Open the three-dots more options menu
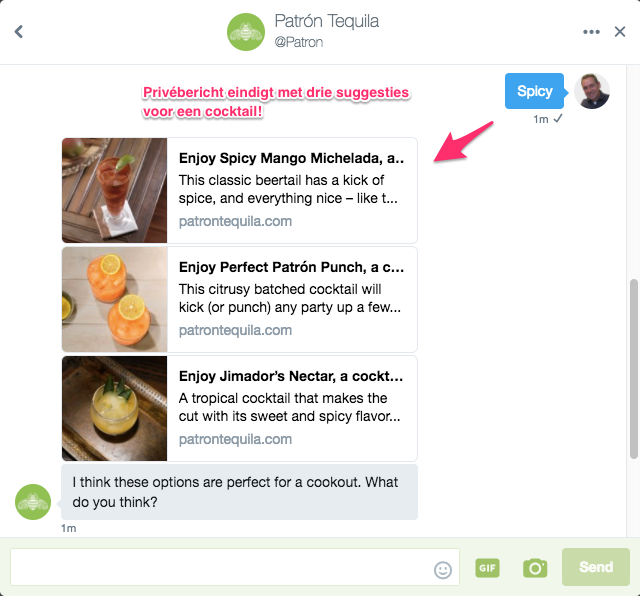Viewport: 640px width, 596px height. coord(591,32)
